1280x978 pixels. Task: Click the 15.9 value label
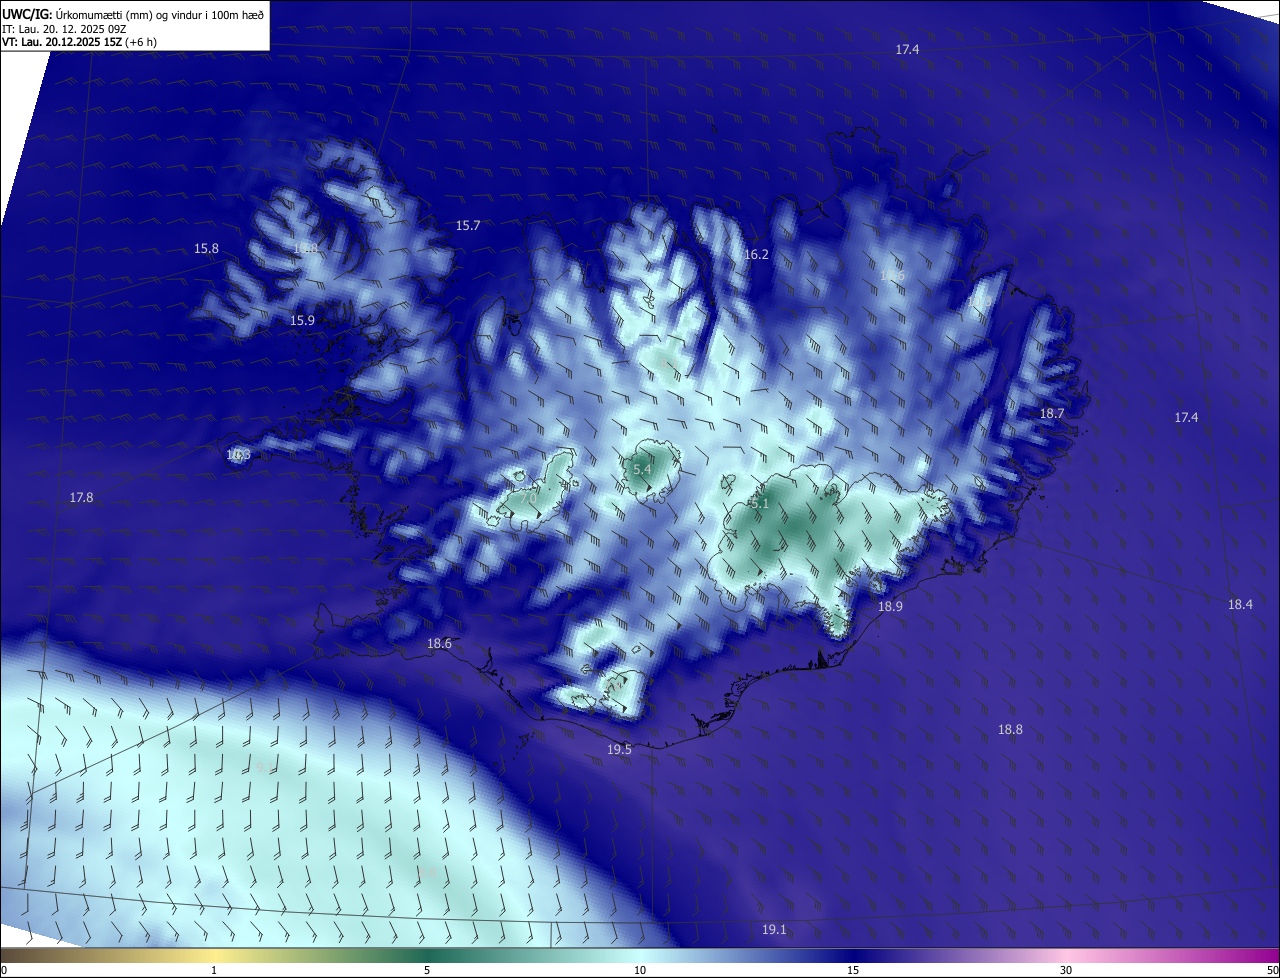point(302,320)
